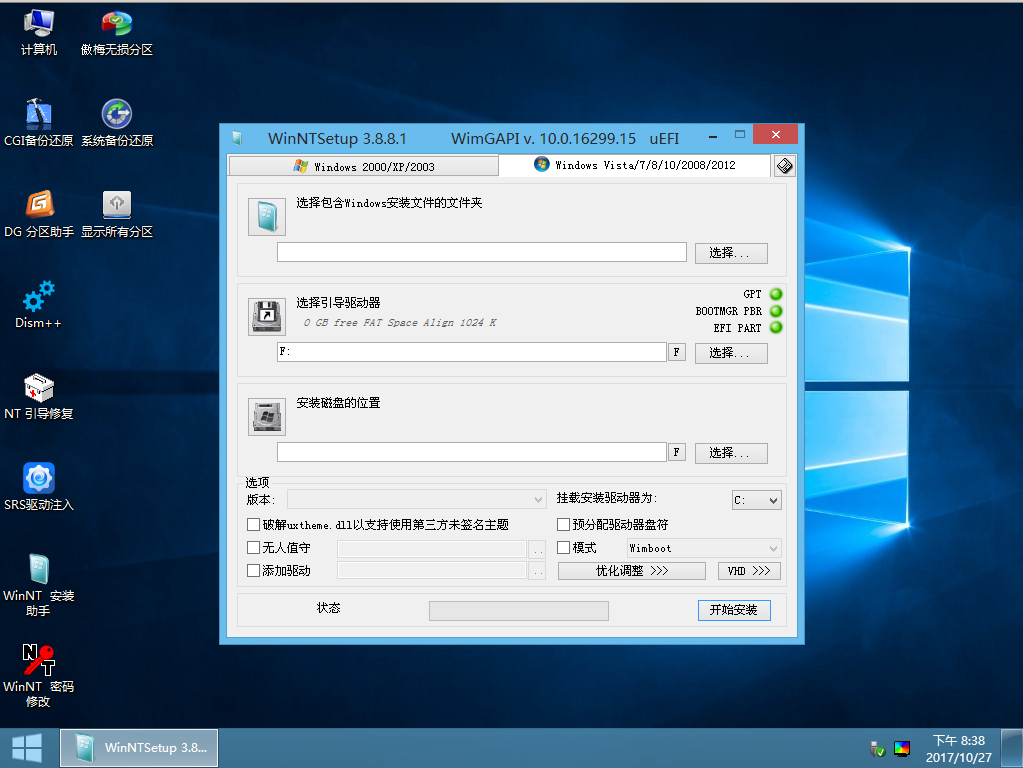
Task: Toggle the 模式 checkbox
Action: click(564, 547)
